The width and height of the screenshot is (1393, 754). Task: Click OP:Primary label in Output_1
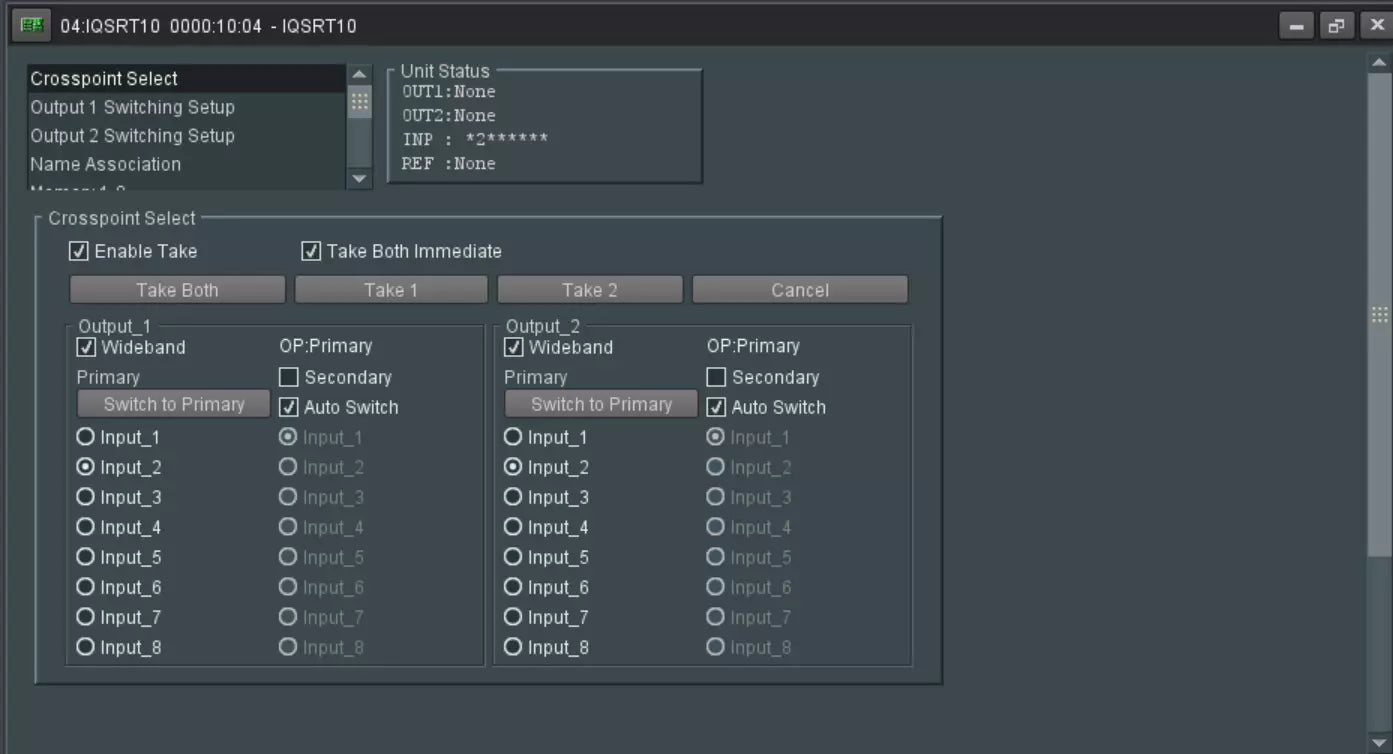pos(325,346)
